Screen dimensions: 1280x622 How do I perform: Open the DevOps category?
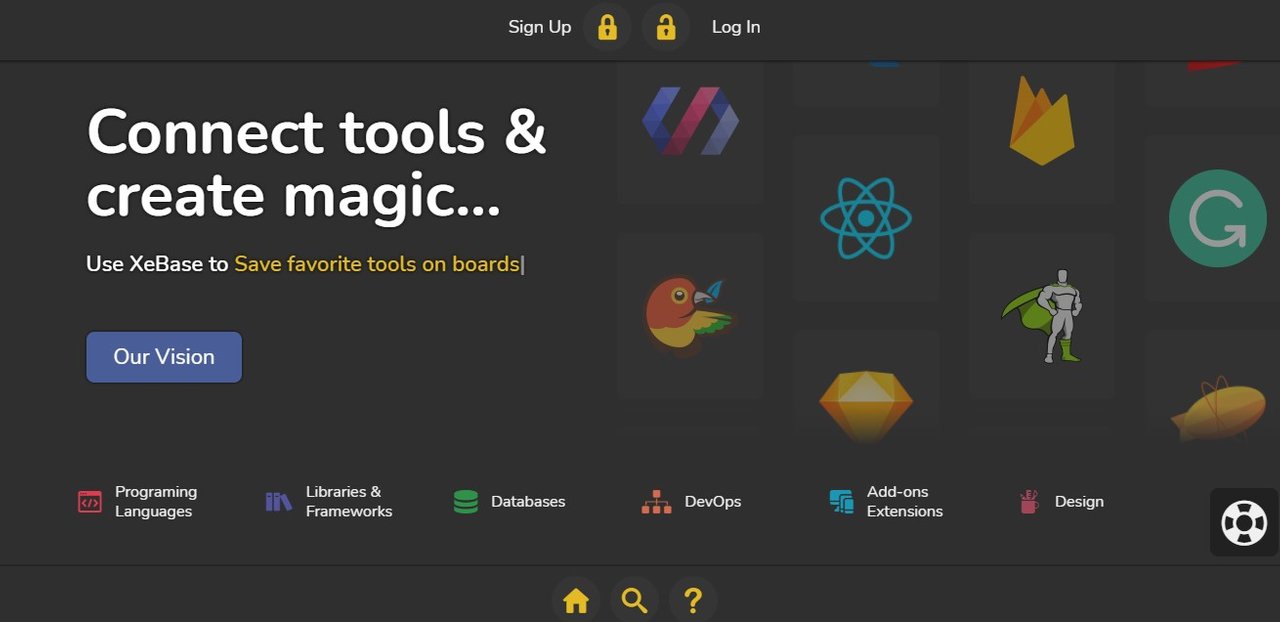[713, 502]
